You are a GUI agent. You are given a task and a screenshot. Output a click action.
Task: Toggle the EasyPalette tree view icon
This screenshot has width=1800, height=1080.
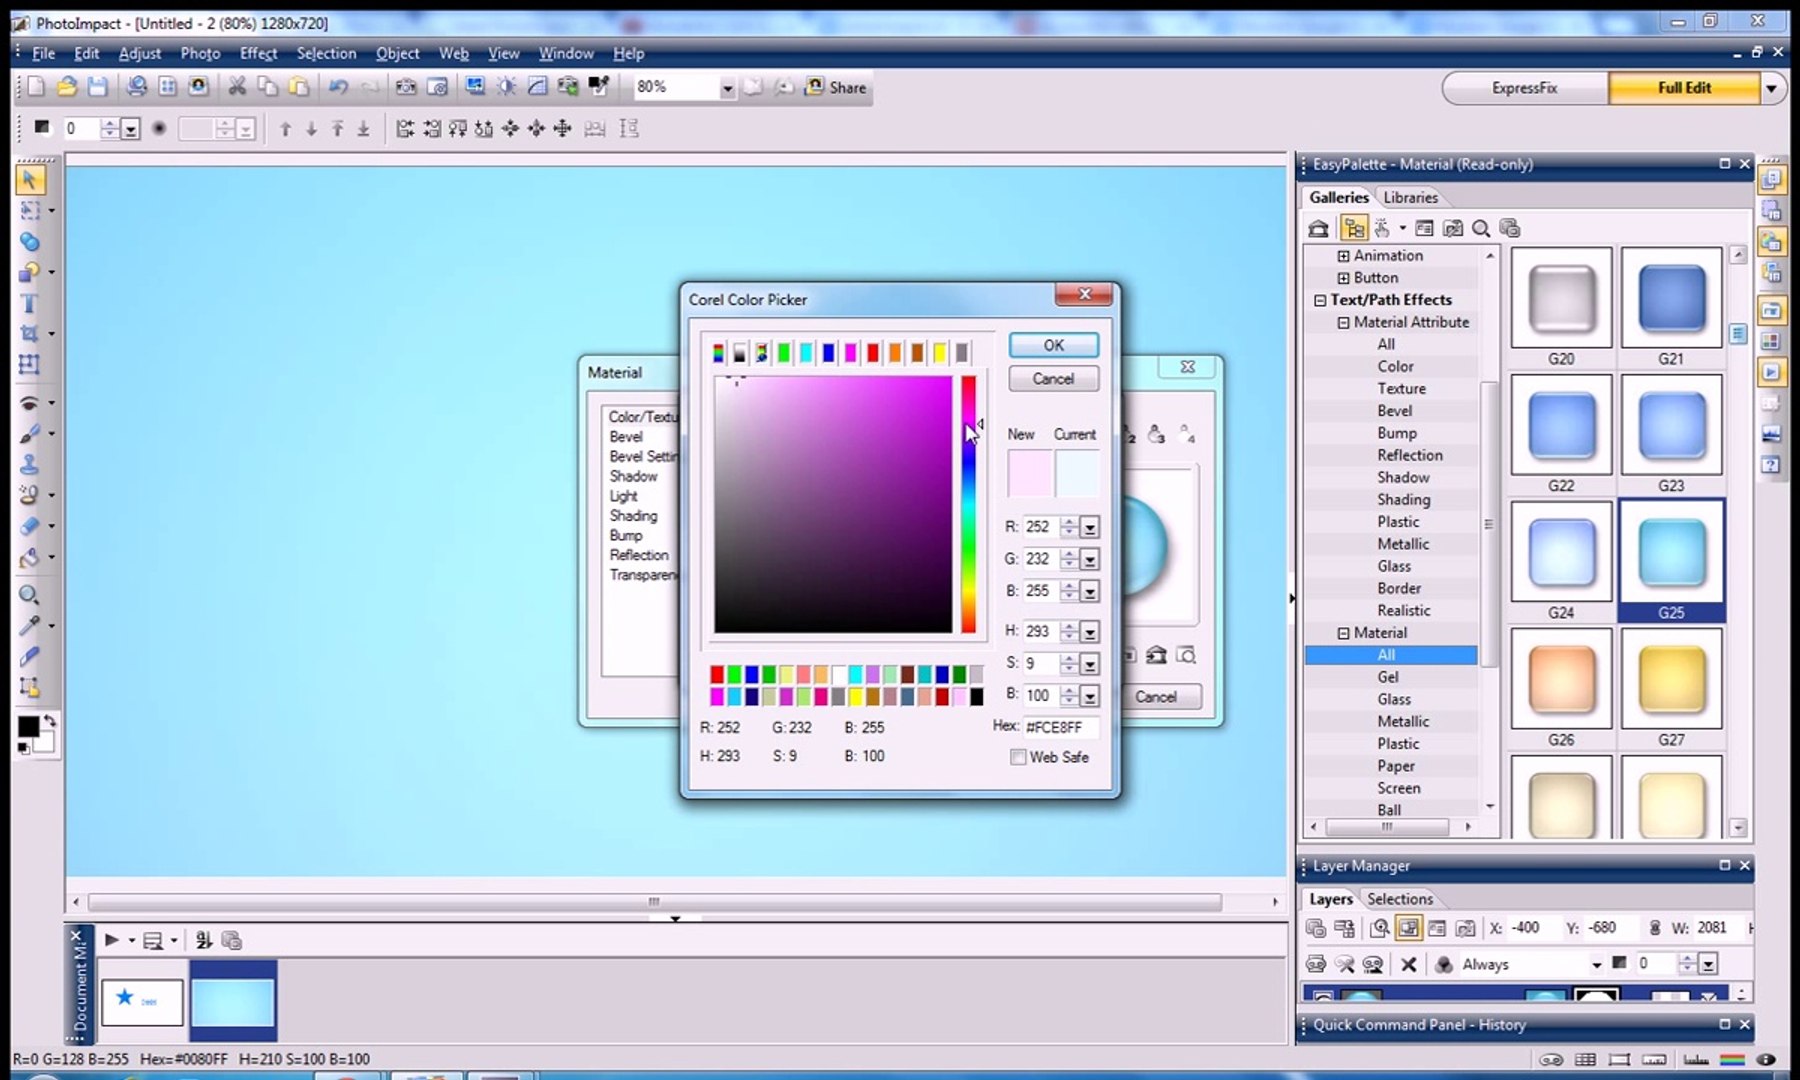1353,229
